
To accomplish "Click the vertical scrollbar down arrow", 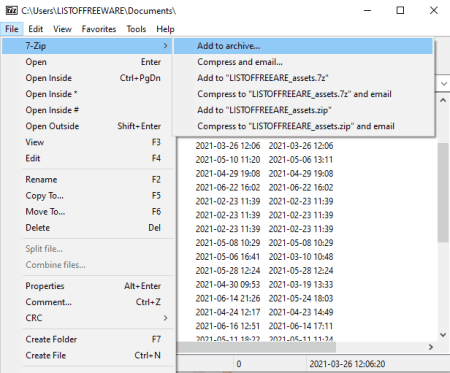I will (443, 335).
